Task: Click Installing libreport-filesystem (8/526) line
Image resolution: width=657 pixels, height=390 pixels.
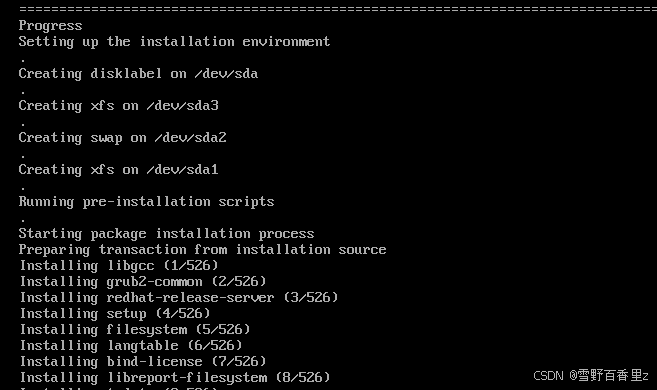Action: 175,377
